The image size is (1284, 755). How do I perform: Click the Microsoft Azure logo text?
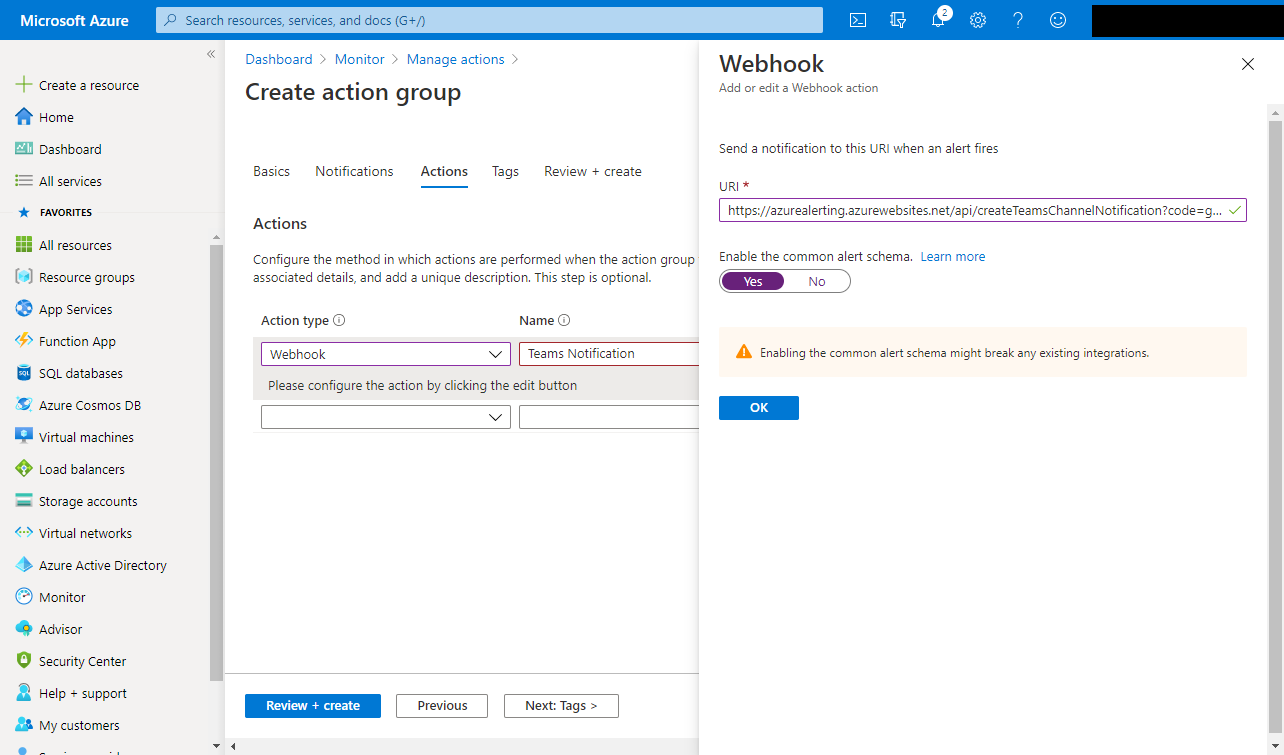(74, 20)
